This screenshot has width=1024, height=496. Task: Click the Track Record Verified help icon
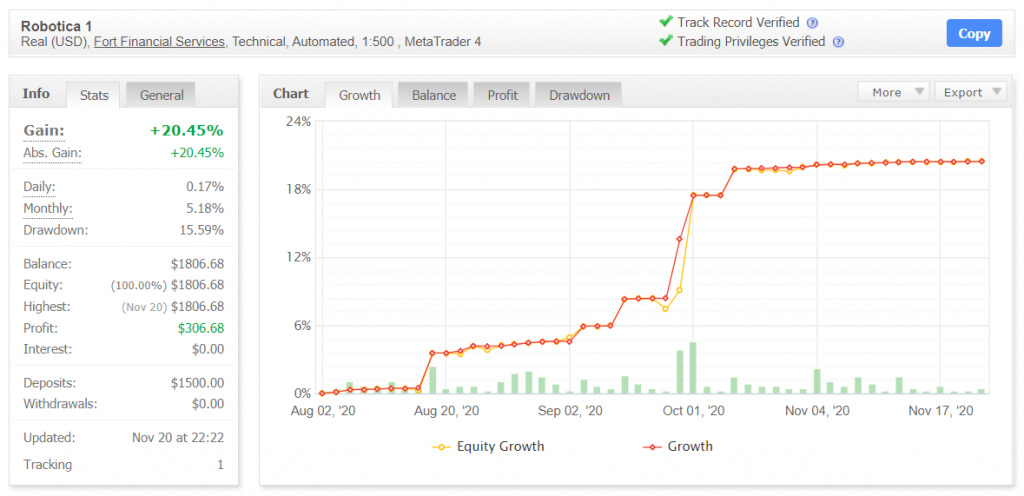pyautogui.click(x=812, y=23)
